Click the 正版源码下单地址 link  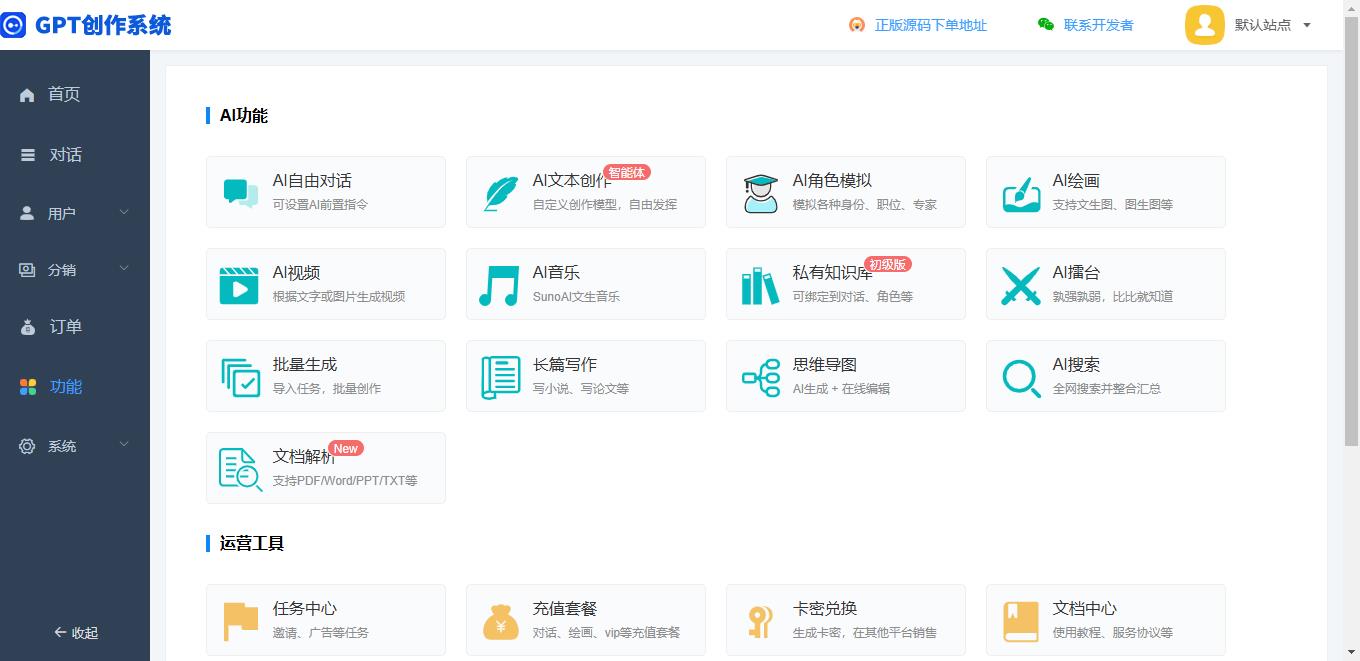pos(930,25)
